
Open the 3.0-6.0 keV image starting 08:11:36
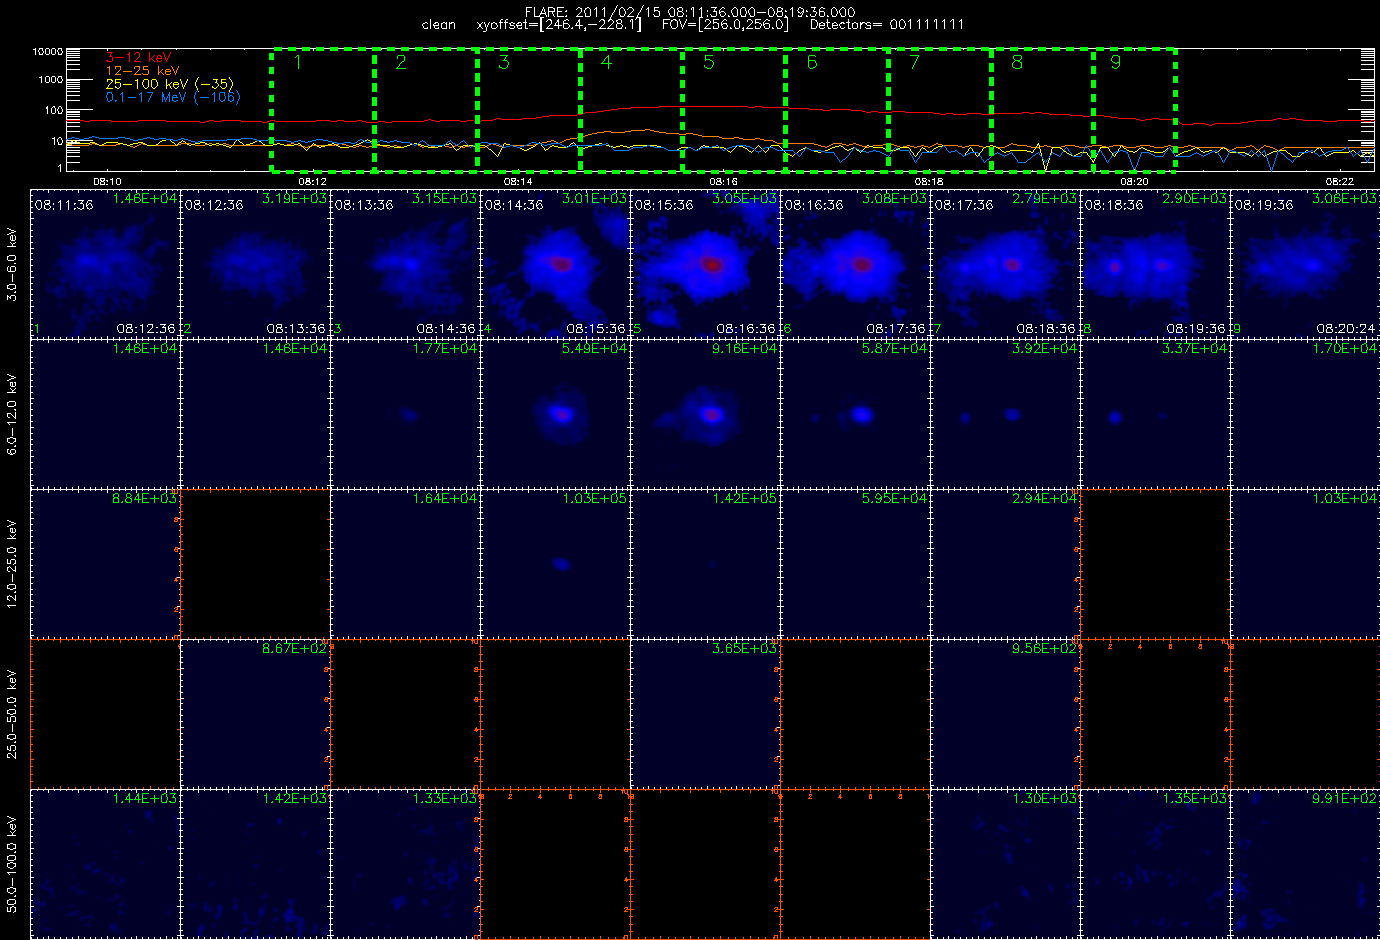click(105, 263)
